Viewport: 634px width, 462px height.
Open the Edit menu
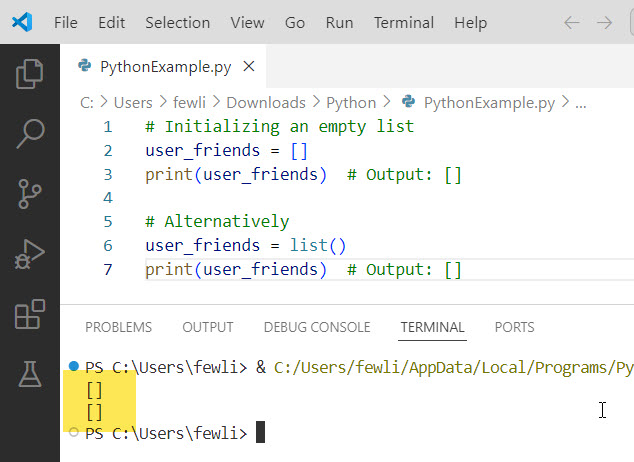coord(112,23)
